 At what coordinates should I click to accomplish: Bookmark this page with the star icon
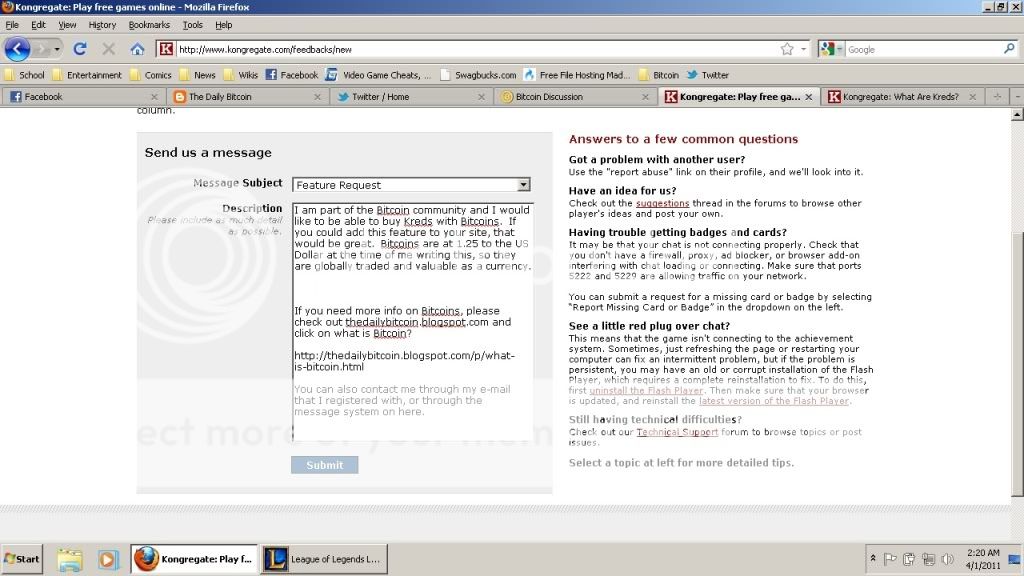point(787,48)
